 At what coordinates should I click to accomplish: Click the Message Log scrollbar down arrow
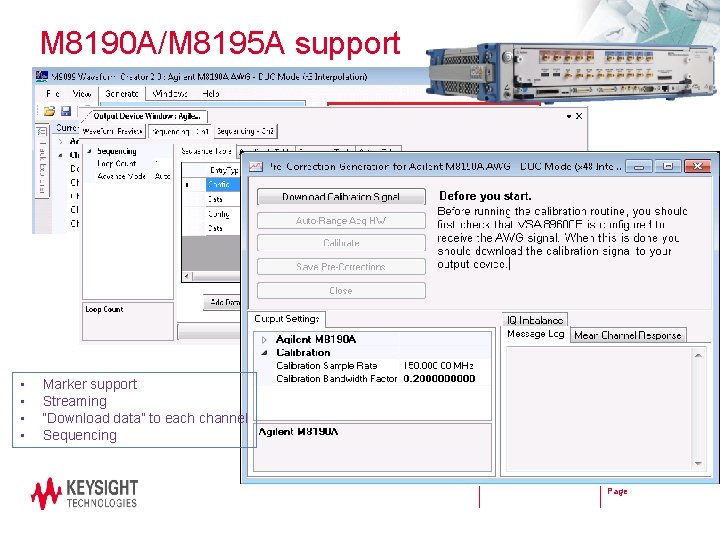[x=698, y=463]
